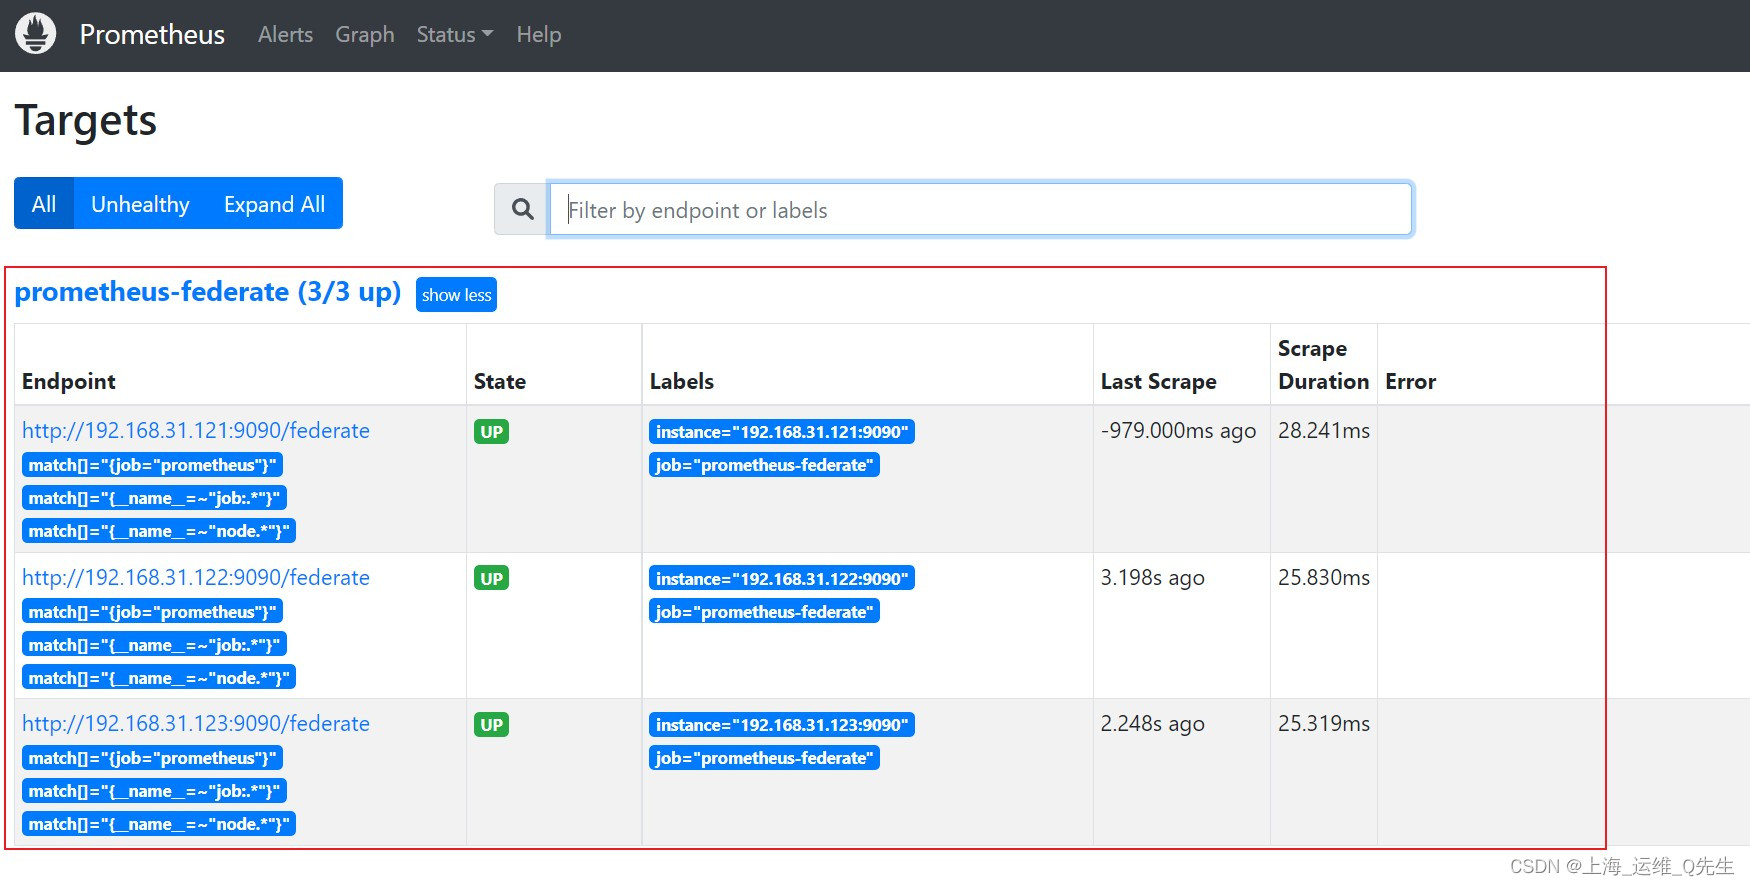Open the Prometheus home brand link
1750x886 pixels.
point(152,34)
